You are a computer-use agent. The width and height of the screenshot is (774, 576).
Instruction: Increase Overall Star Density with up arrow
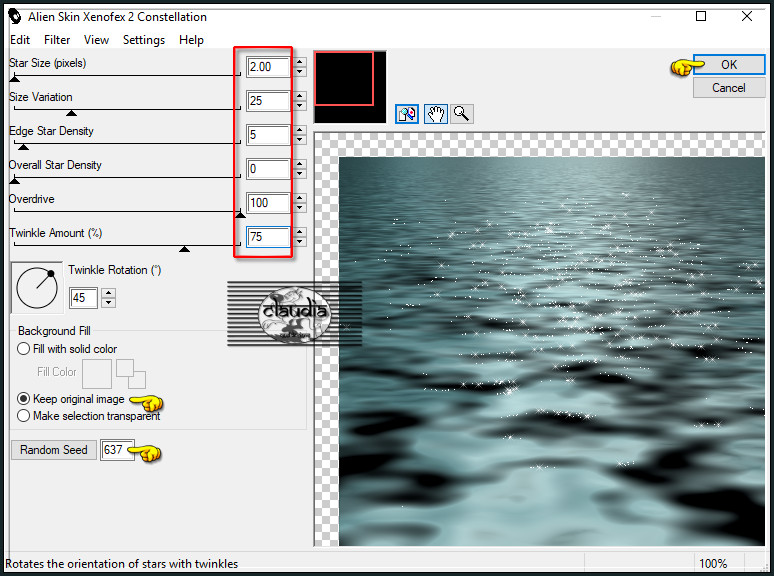pyautogui.click(x=300, y=164)
